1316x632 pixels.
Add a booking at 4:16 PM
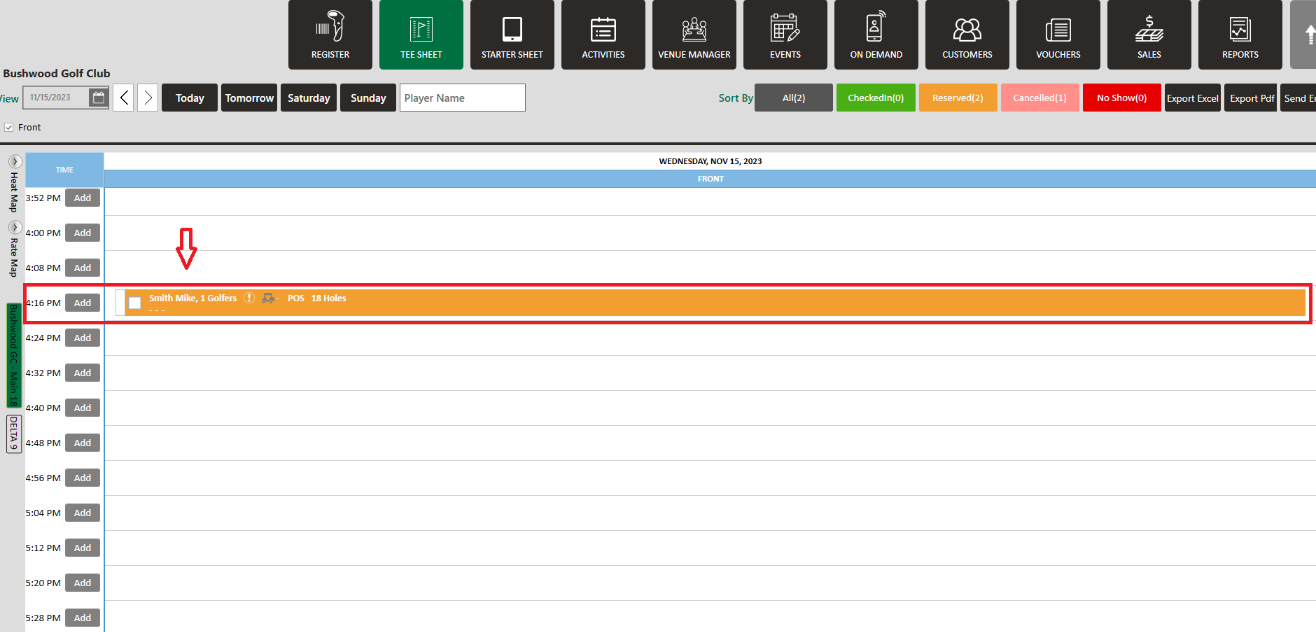pos(82,303)
